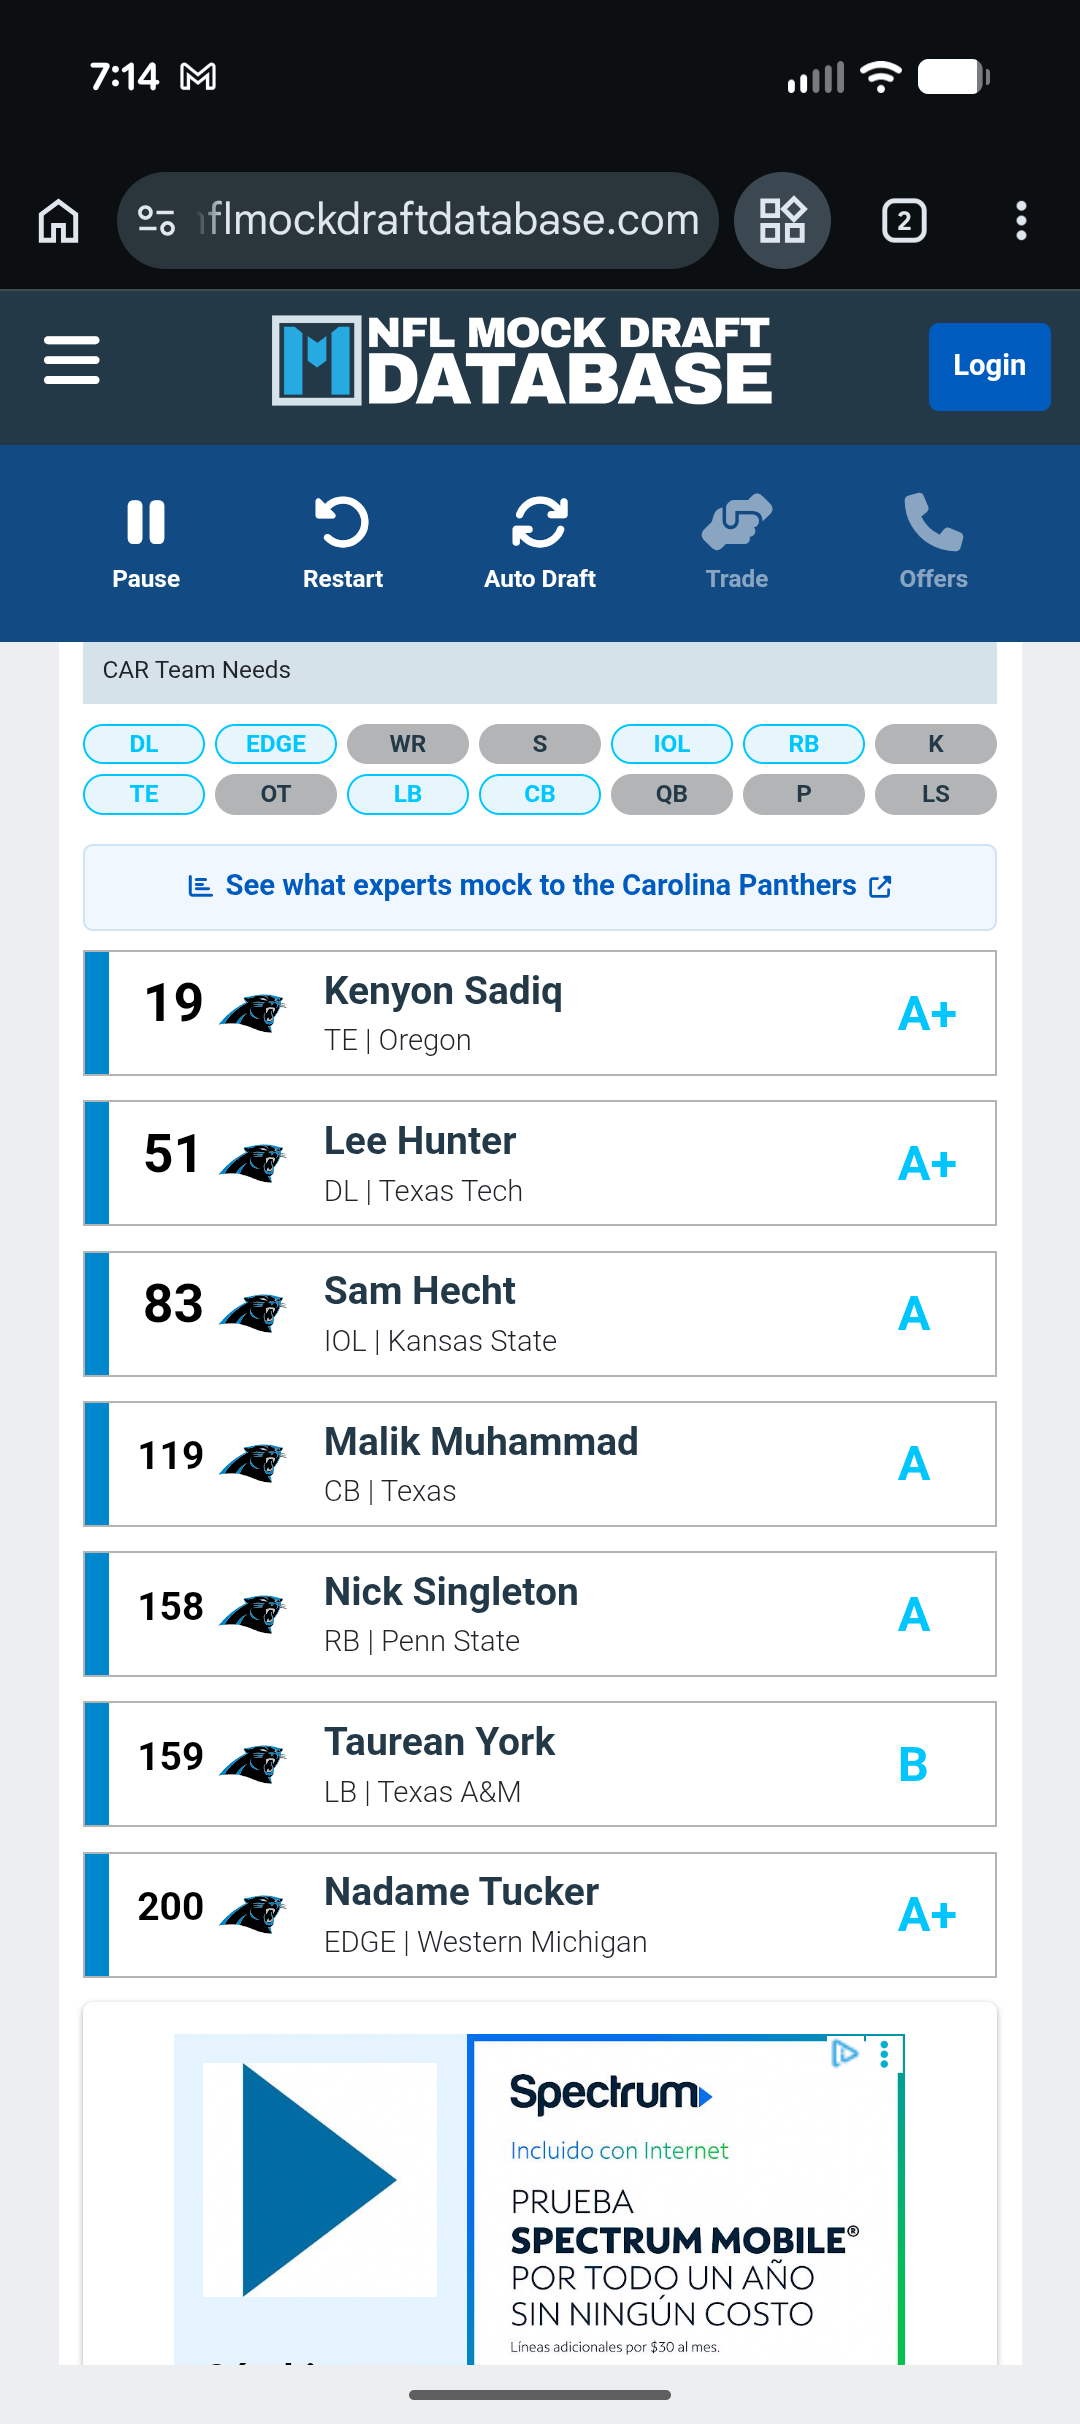View trade Offers phone icon
The height and width of the screenshot is (2424, 1080).
tap(933, 542)
